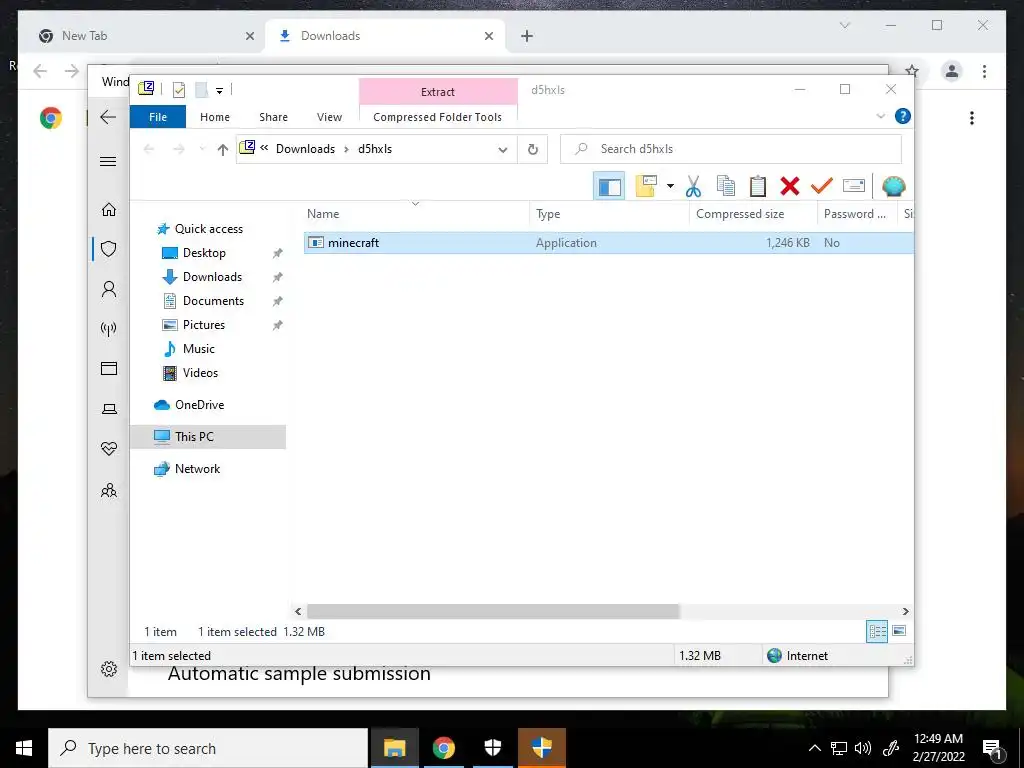Go up one folder level

pyautogui.click(x=223, y=150)
